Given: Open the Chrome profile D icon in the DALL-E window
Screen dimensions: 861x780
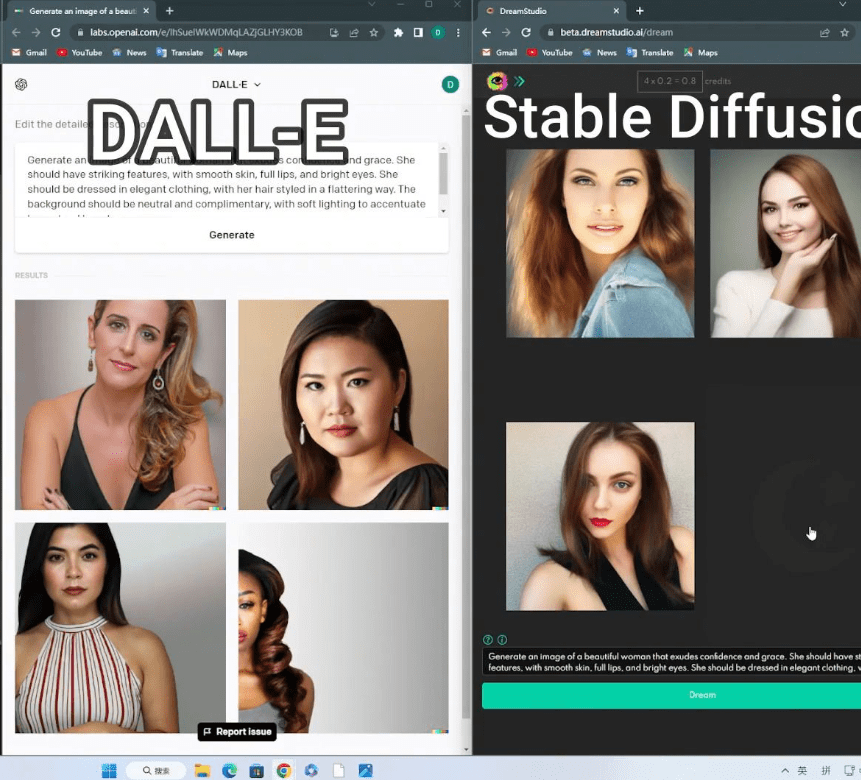Looking at the screenshot, I should click(x=438, y=32).
